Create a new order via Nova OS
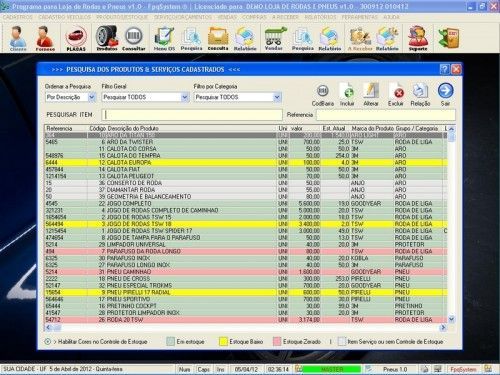500x375 pixels. point(164,38)
